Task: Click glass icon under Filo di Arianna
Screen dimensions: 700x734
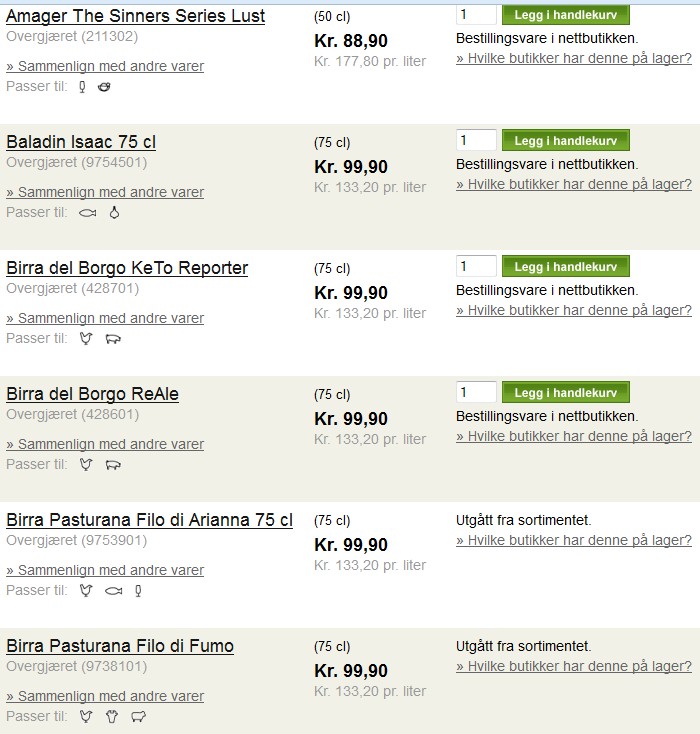Action: pos(138,591)
